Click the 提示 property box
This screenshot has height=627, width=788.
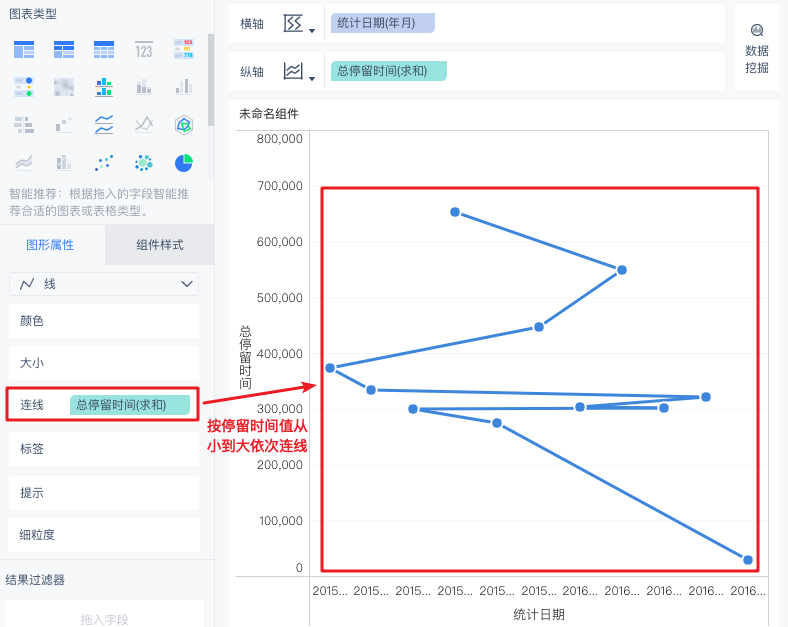[104, 493]
